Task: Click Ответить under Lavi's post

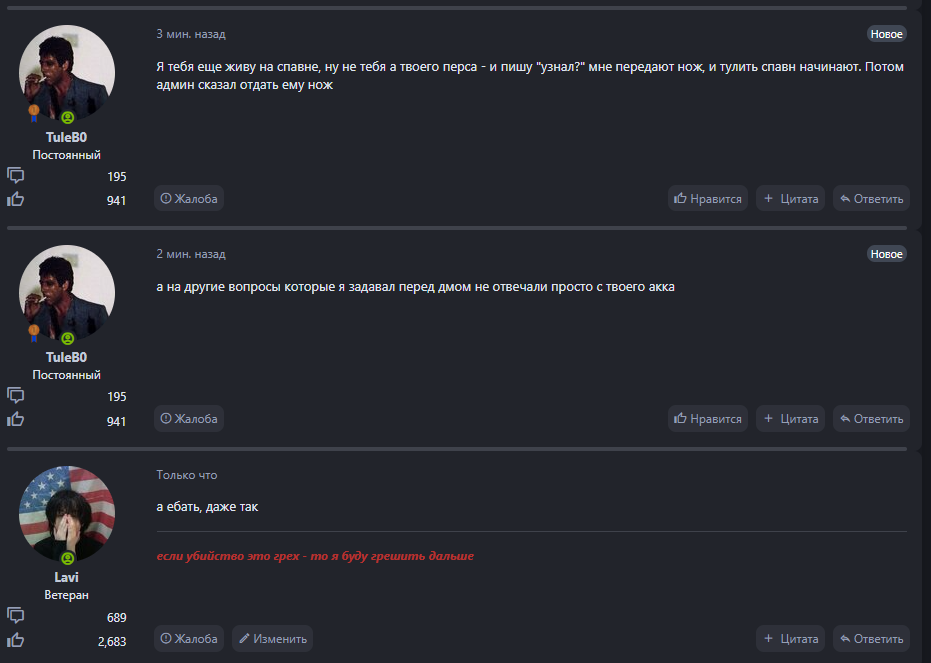Action: click(871, 638)
